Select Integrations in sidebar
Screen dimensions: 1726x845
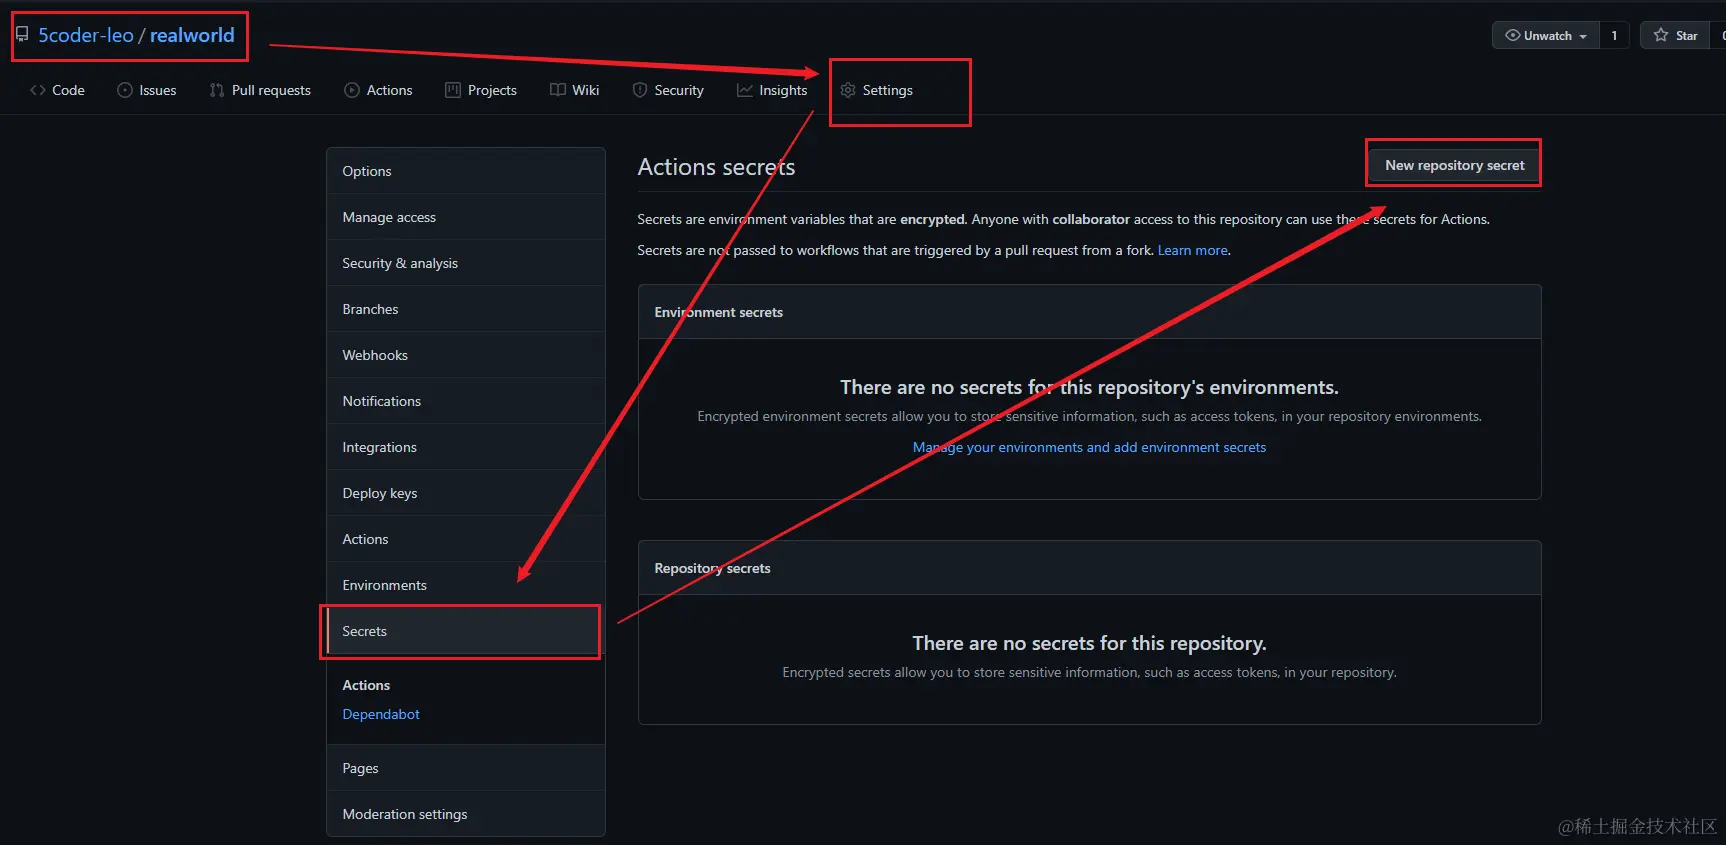click(x=466, y=447)
